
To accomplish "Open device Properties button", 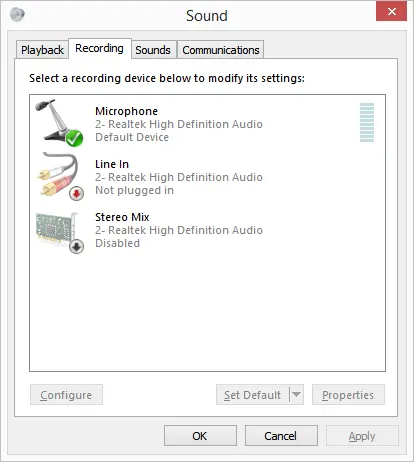I will pyautogui.click(x=348, y=395).
